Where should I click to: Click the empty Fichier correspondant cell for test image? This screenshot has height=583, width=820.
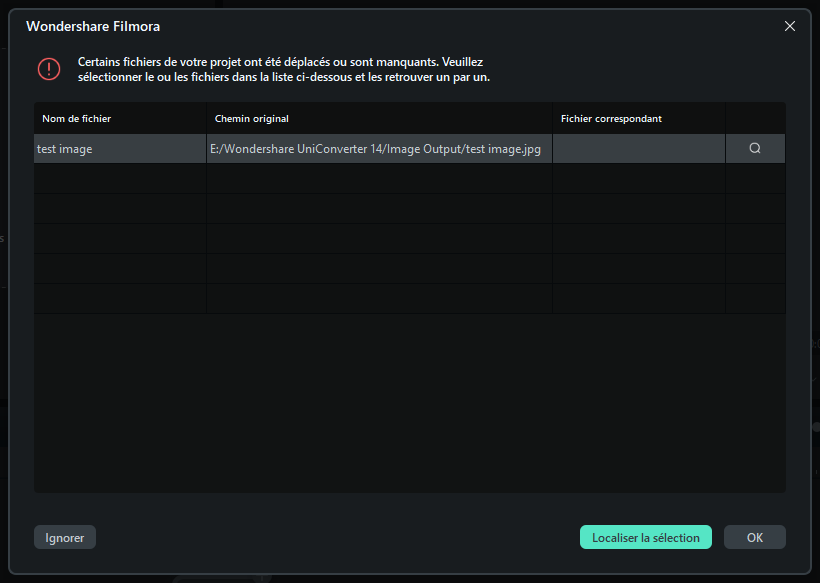click(x=639, y=148)
